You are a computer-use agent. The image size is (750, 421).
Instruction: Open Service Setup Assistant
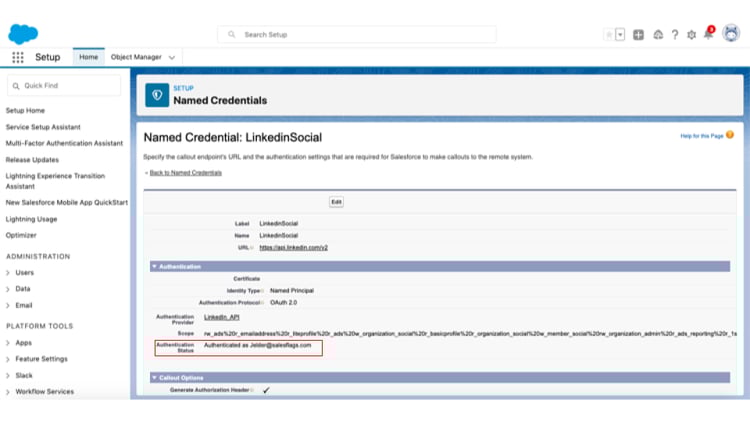click(x=43, y=127)
